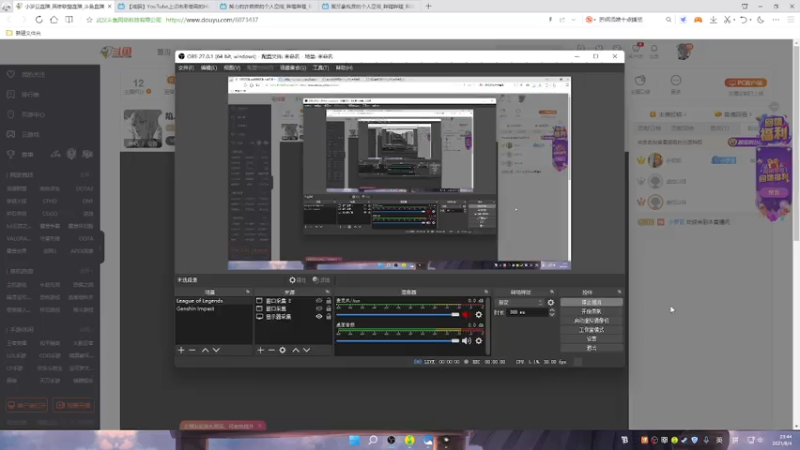Screen dimensions: 800x450
Task: Toggle lock on first window capture source
Action: [329, 301]
